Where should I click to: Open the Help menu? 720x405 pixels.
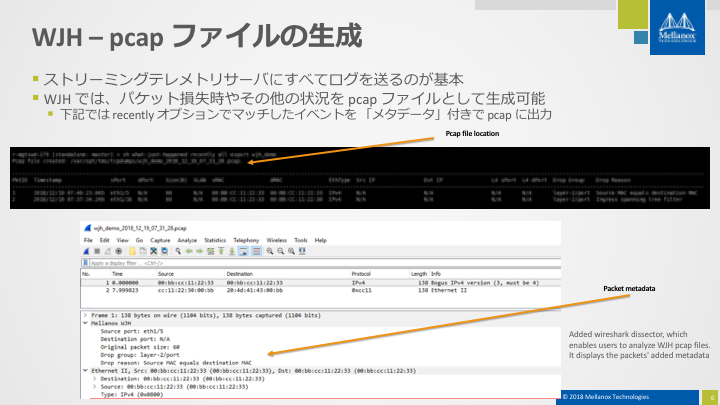[321, 240]
